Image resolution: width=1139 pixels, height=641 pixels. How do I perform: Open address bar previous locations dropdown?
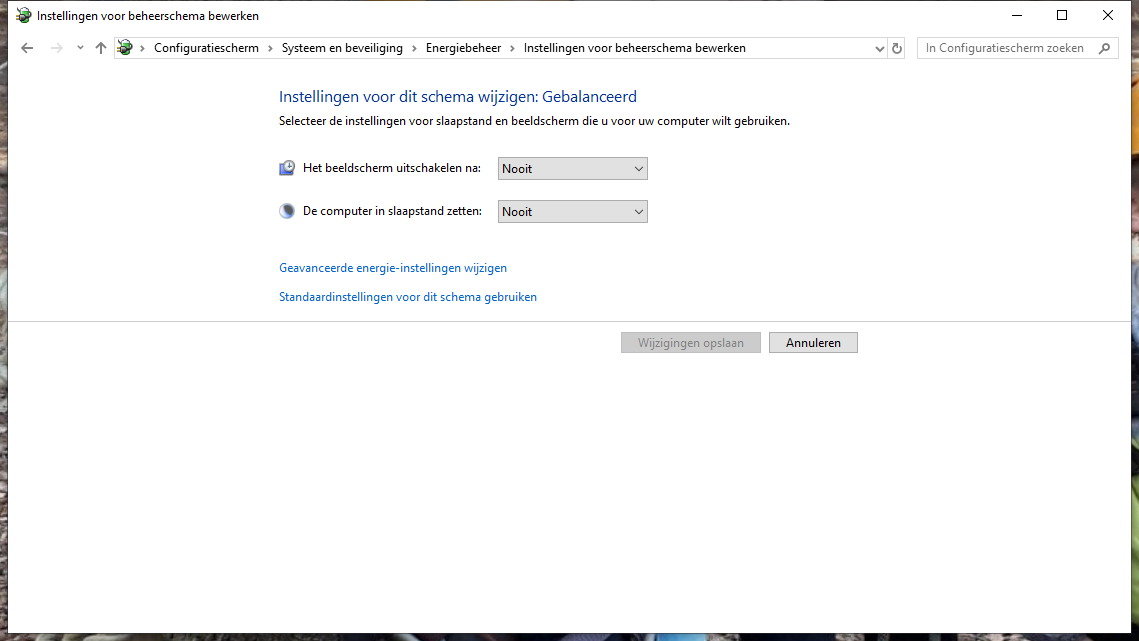(x=879, y=48)
